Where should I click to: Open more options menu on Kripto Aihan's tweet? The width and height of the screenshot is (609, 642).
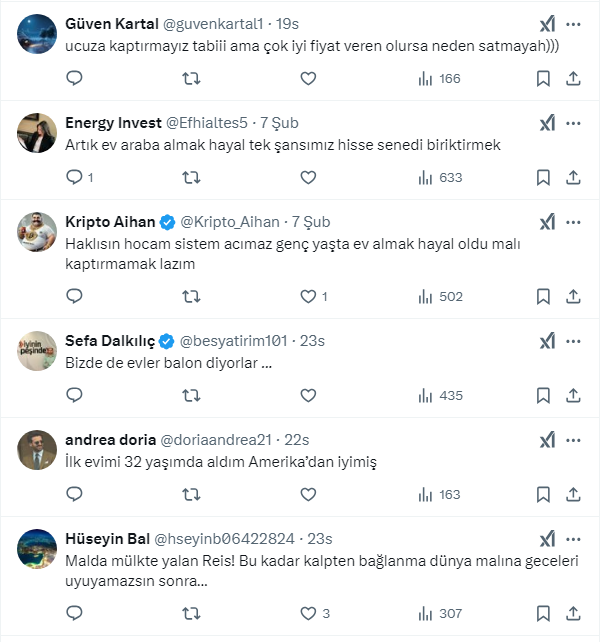tap(573, 222)
